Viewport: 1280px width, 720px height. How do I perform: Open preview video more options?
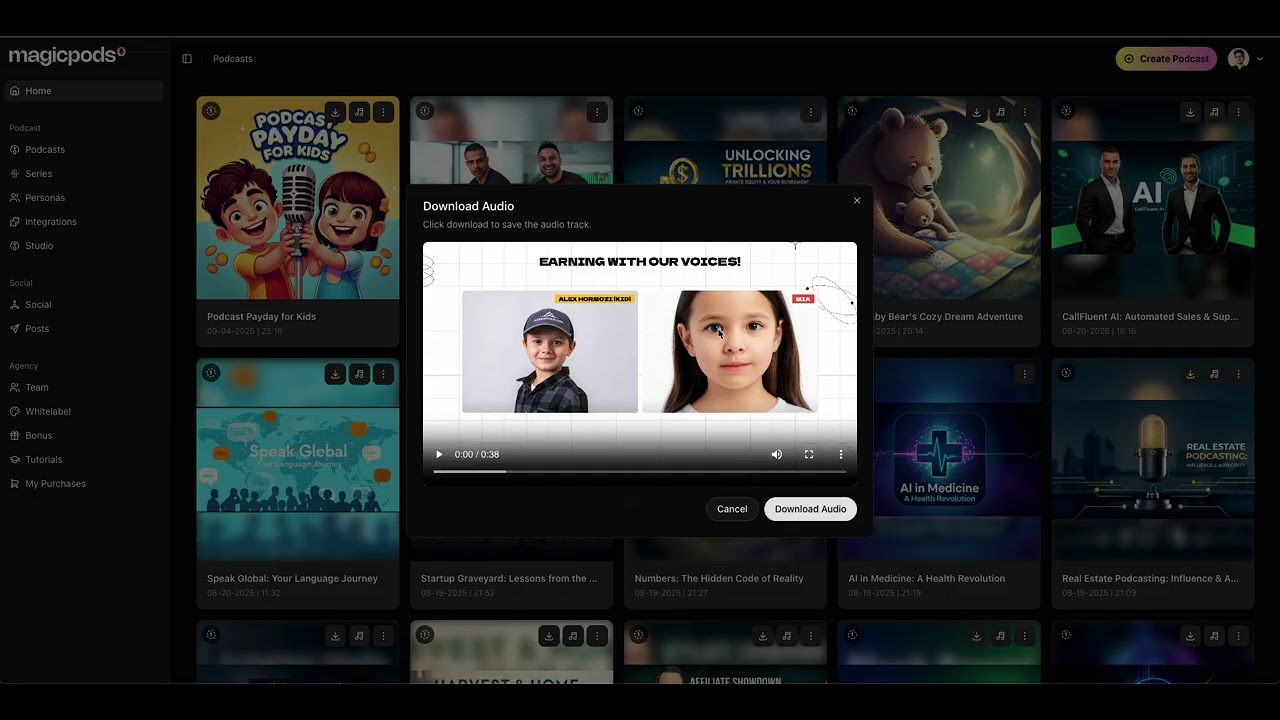coord(841,454)
